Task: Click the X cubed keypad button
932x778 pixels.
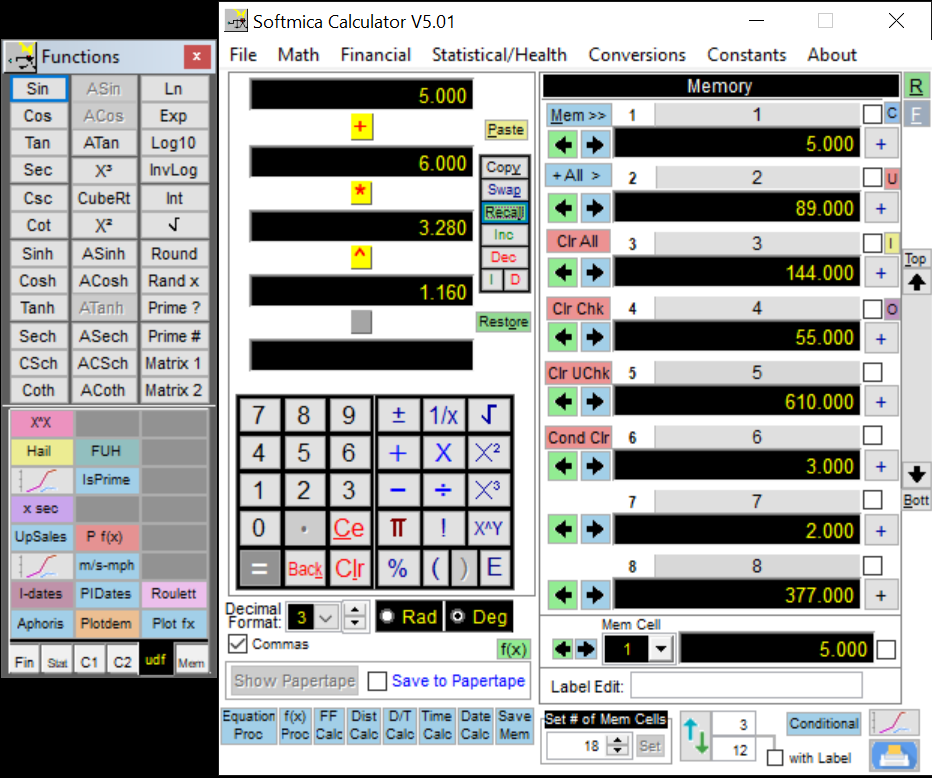Action: point(488,490)
